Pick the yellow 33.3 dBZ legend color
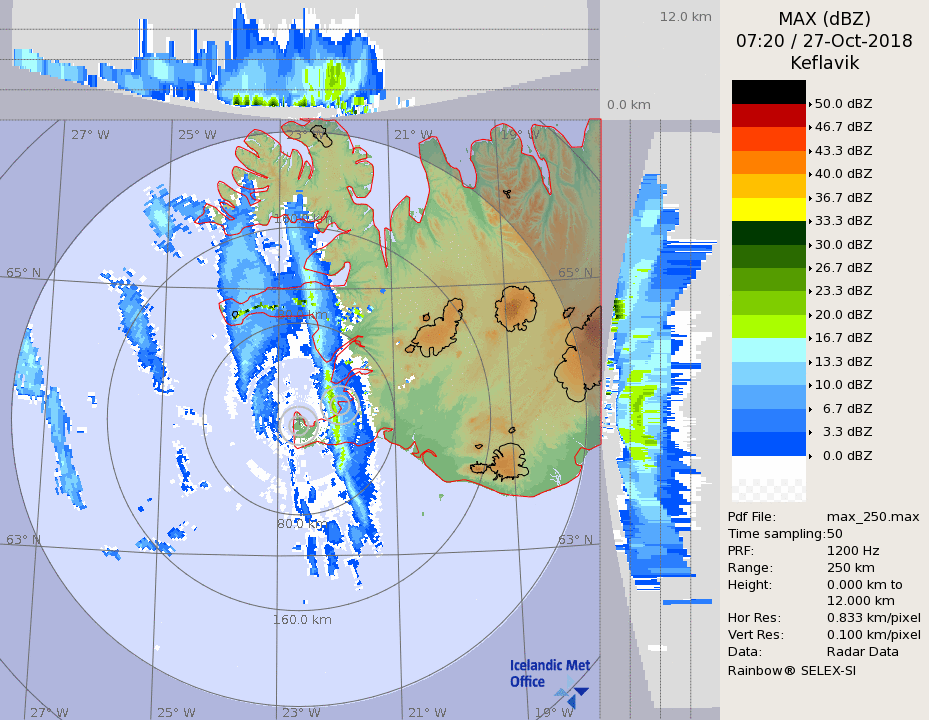This screenshot has height=720, width=929. (x=768, y=209)
